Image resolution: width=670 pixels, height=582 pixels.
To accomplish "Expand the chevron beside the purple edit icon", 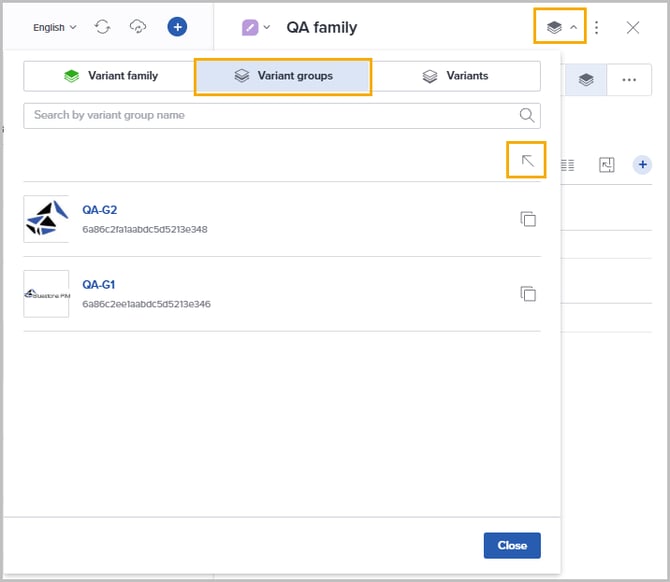I will [267, 27].
